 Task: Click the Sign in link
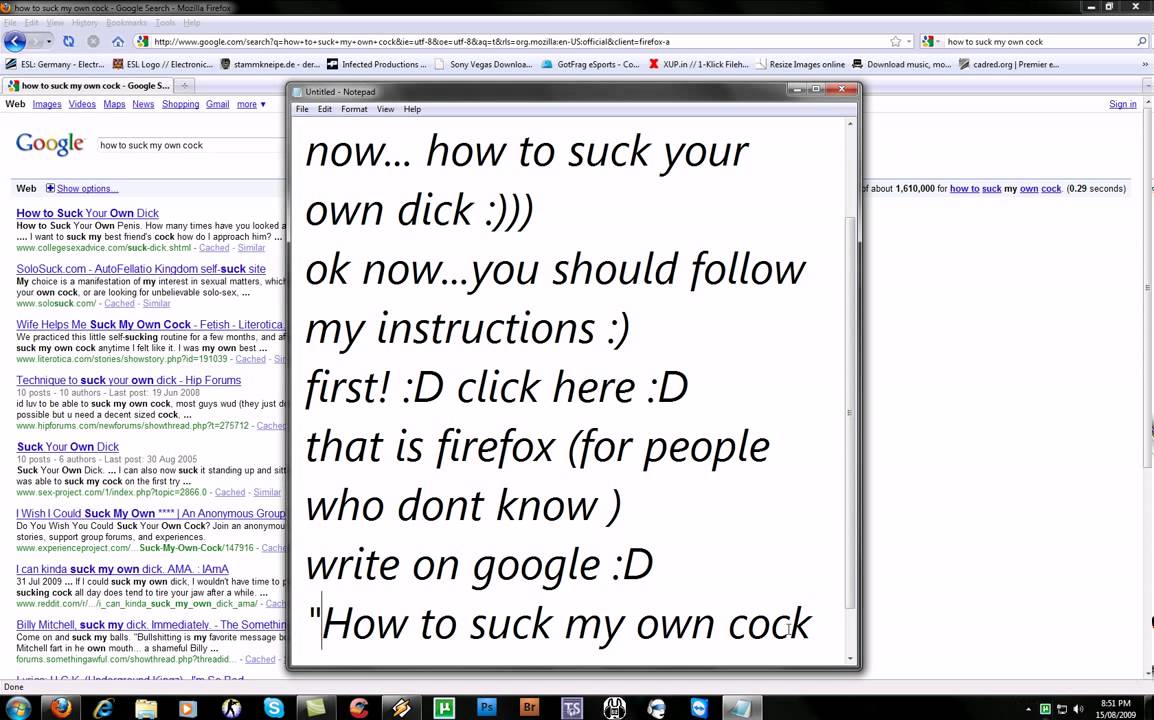pos(1122,105)
